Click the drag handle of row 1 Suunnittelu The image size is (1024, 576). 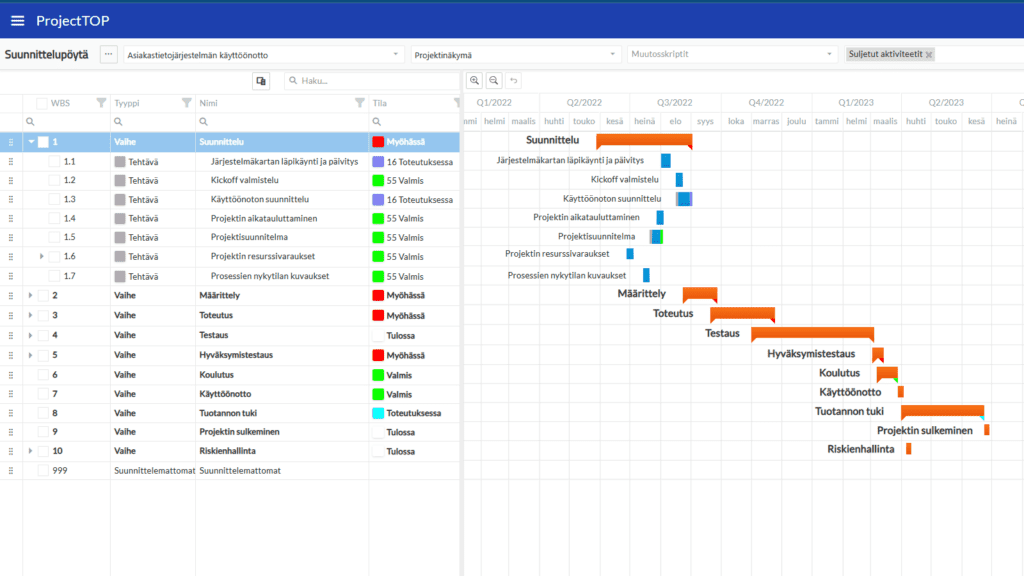tap(11, 142)
